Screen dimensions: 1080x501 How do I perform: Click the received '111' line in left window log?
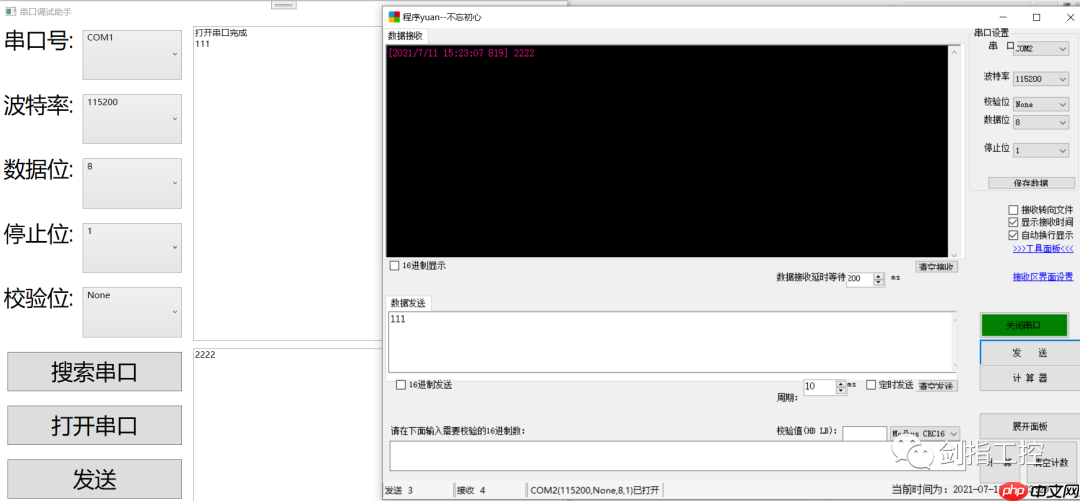(202, 44)
